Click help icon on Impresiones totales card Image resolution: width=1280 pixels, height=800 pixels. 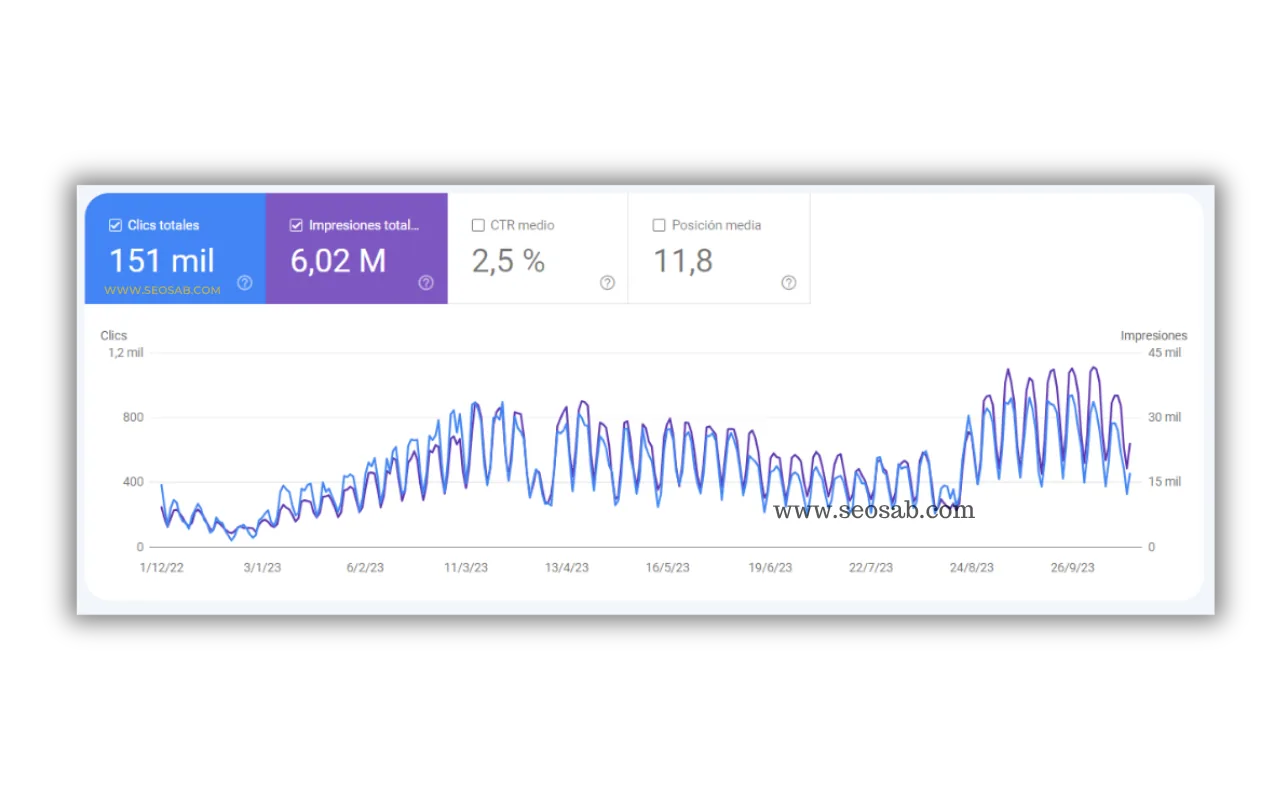[426, 283]
